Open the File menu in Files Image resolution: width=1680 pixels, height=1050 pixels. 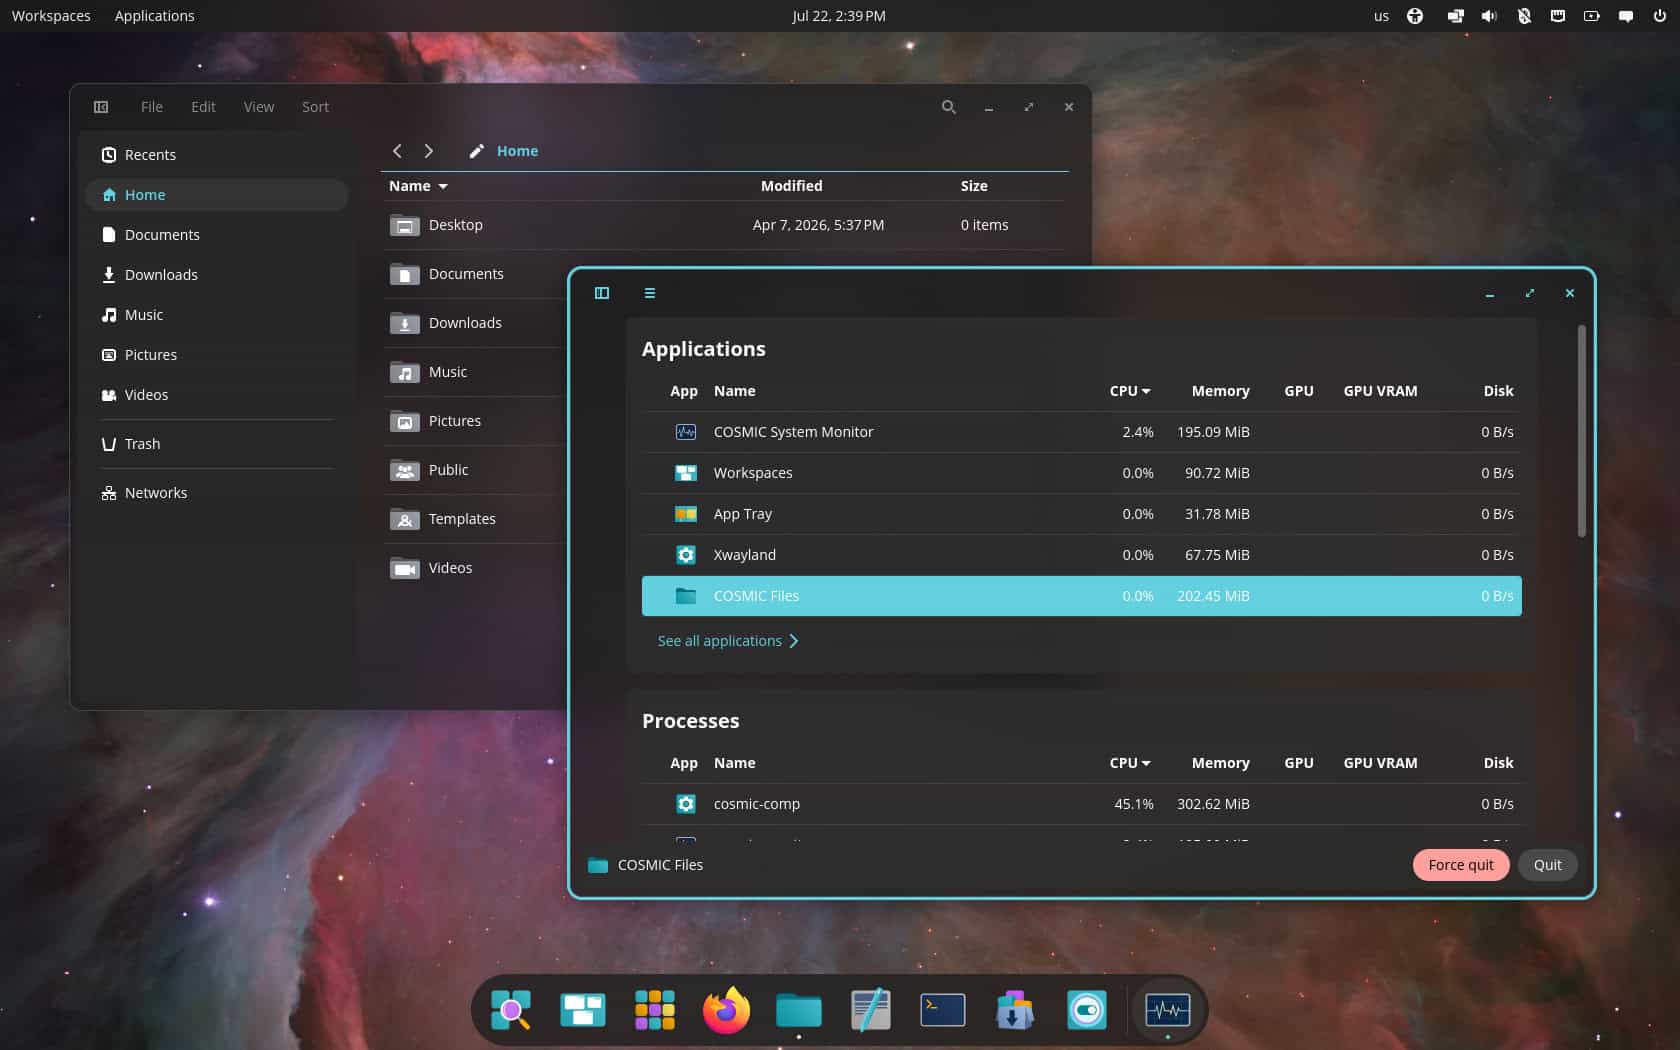point(152,107)
